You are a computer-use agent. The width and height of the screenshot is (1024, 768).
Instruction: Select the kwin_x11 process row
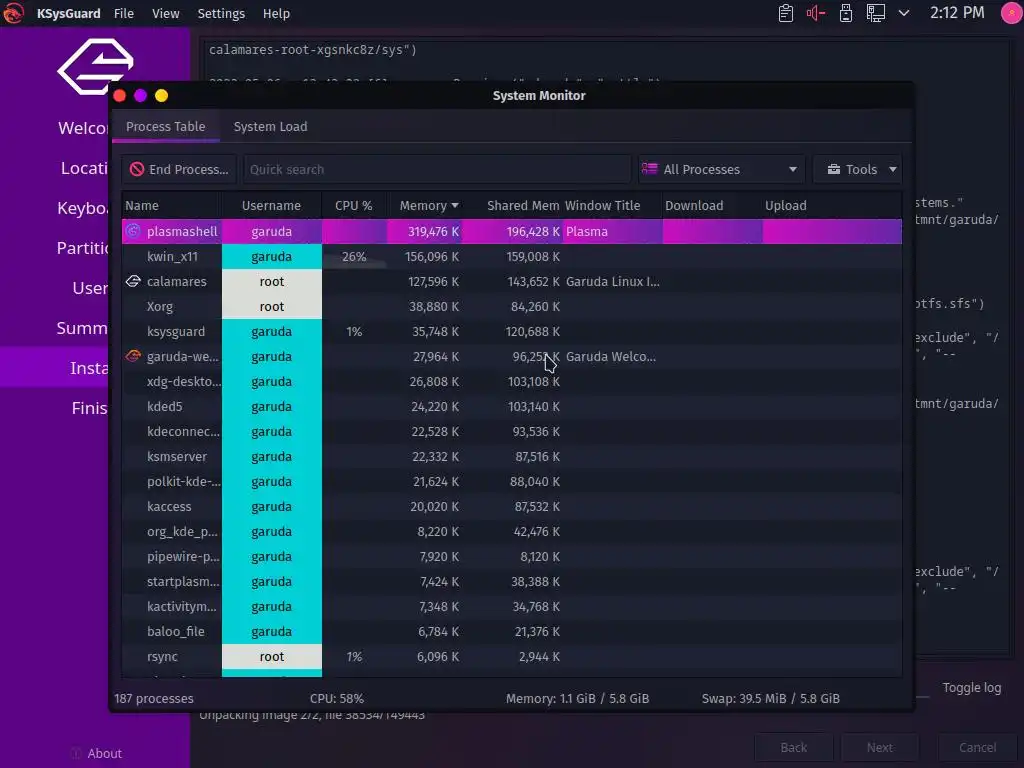(x=511, y=257)
